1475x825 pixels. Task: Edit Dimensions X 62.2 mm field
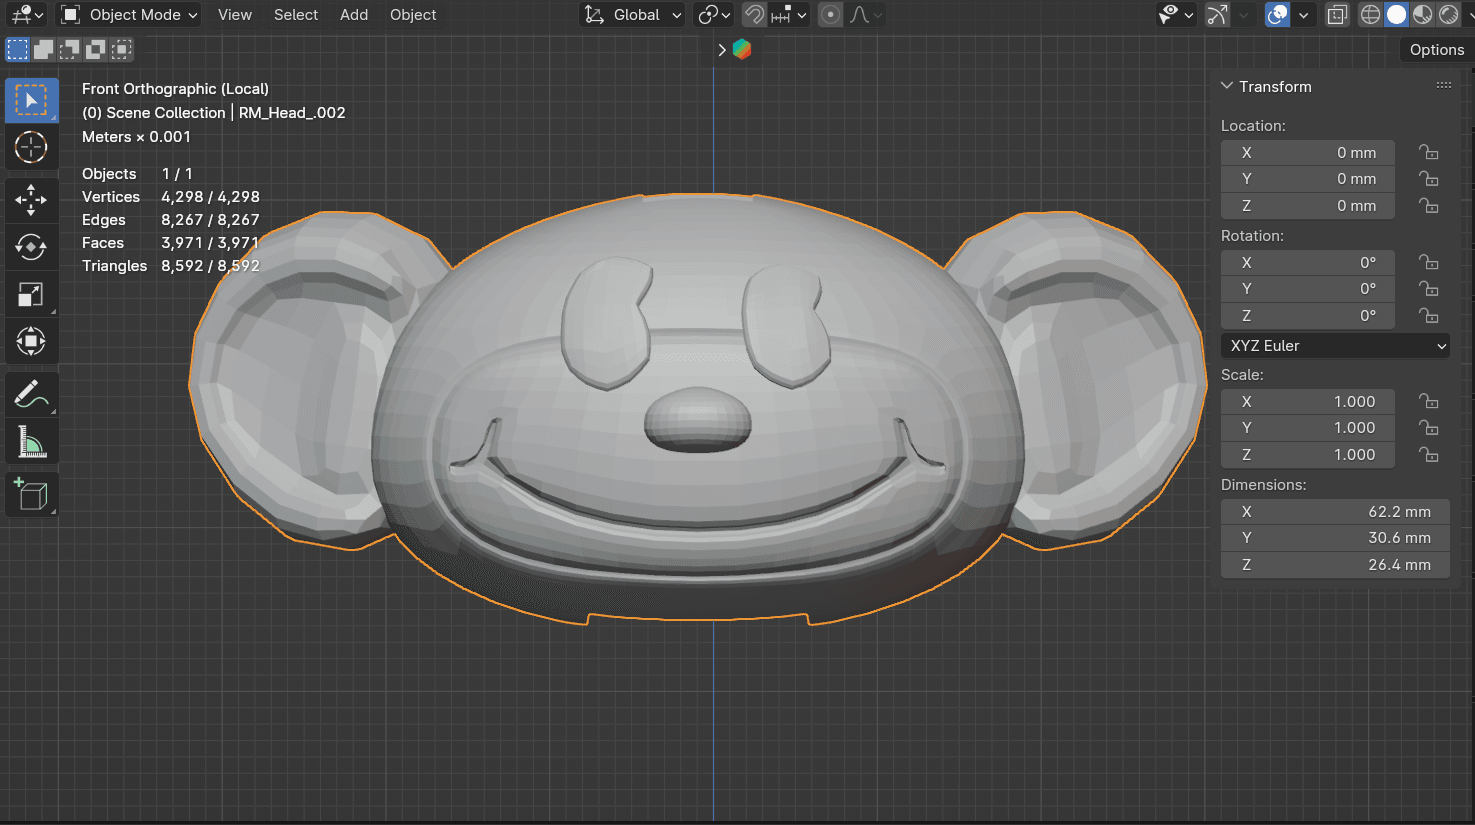pyautogui.click(x=1335, y=512)
